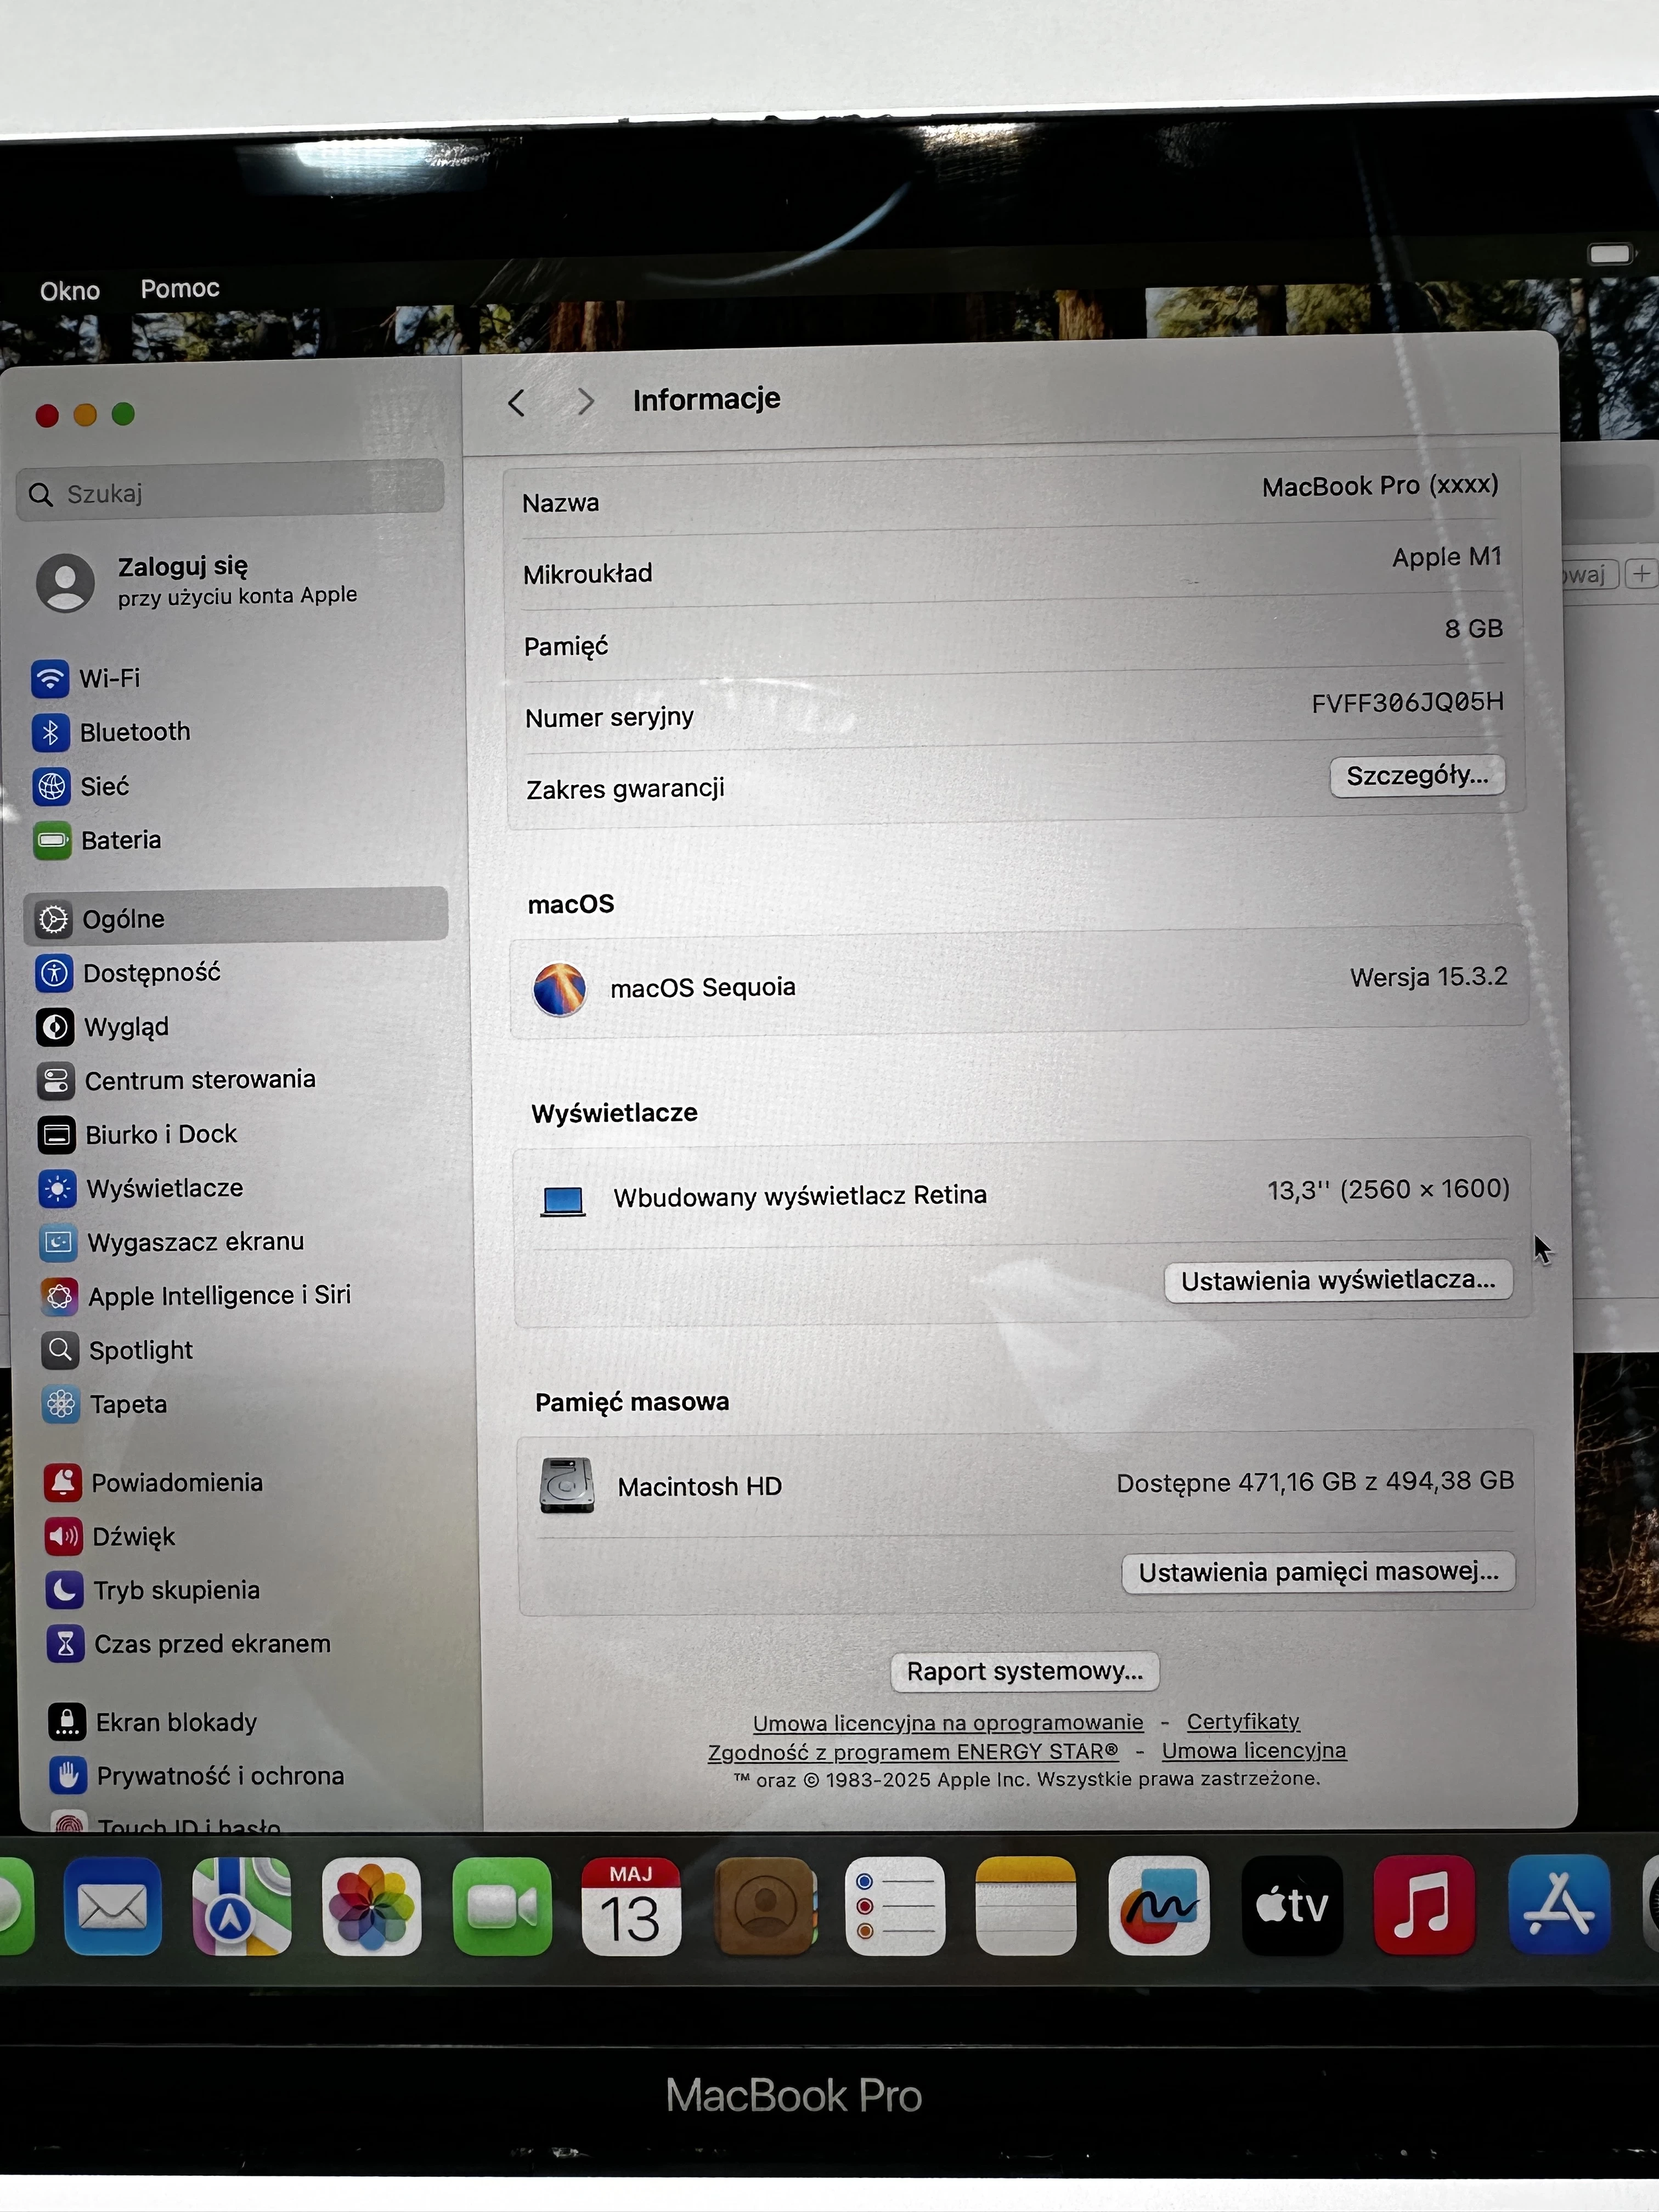
Task: Click Ustawienia pamięci masowej button
Action: coord(1318,1572)
